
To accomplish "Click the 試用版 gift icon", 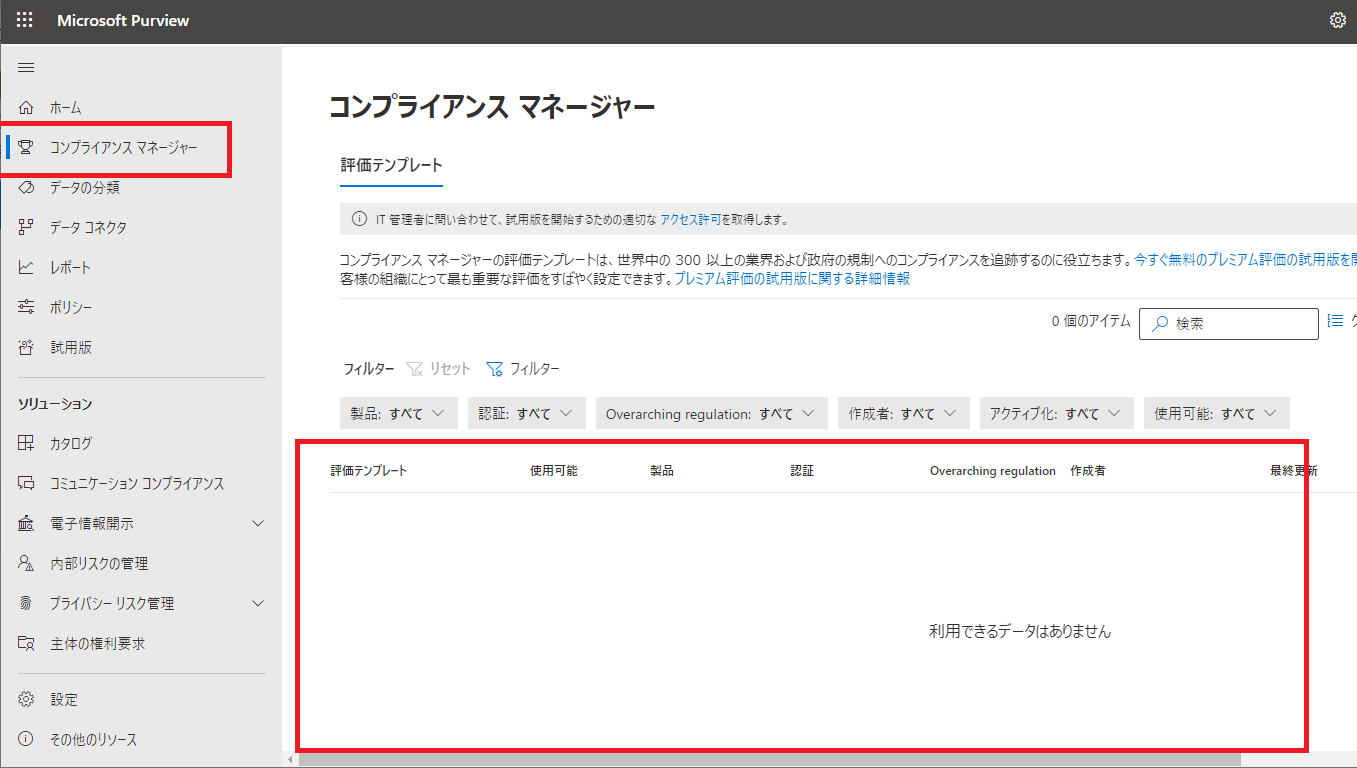I will click(x=27, y=347).
